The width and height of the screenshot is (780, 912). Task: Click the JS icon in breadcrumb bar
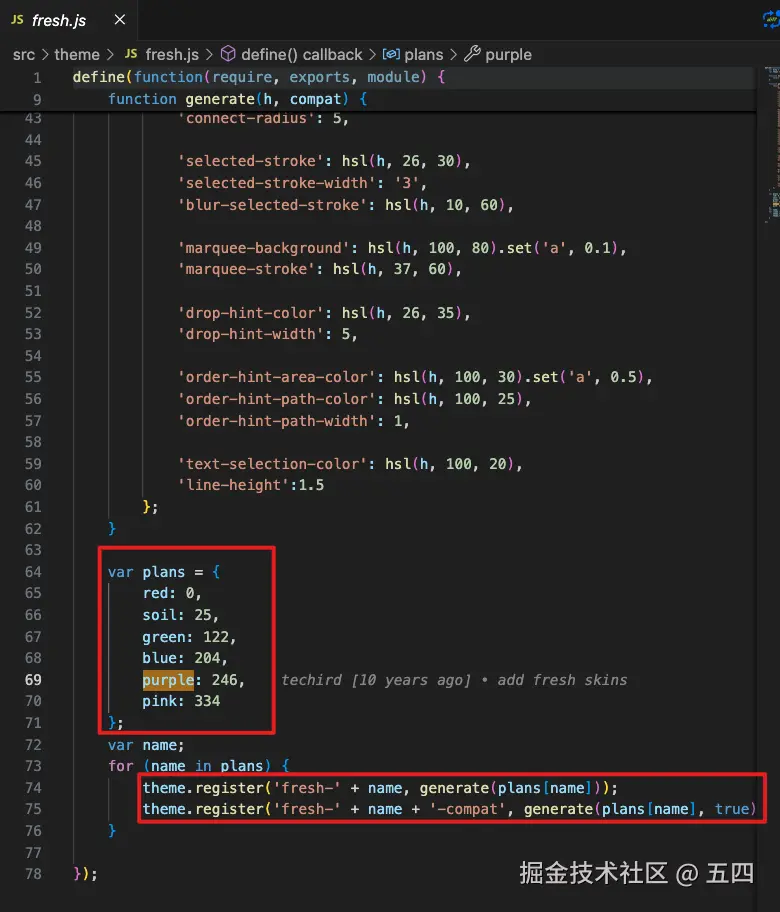[x=131, y=54]
